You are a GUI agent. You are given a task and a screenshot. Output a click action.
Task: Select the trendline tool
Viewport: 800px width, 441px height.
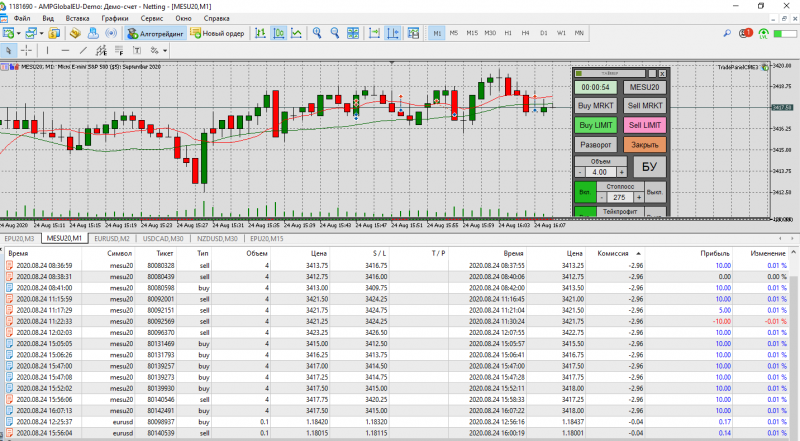point(83,51)
